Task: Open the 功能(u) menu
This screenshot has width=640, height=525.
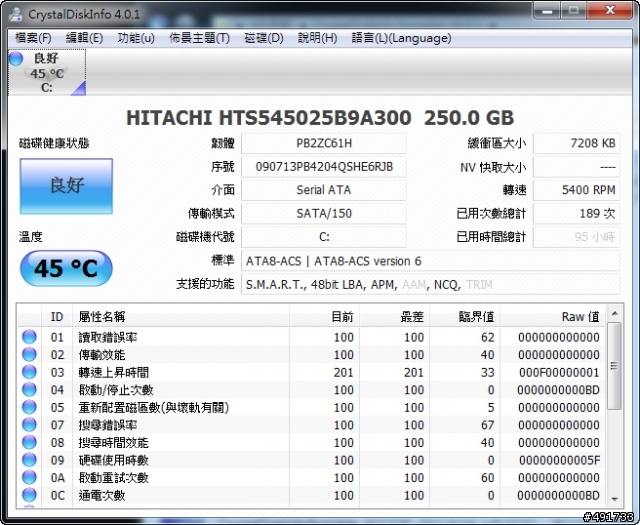Action: pos(136,38)
